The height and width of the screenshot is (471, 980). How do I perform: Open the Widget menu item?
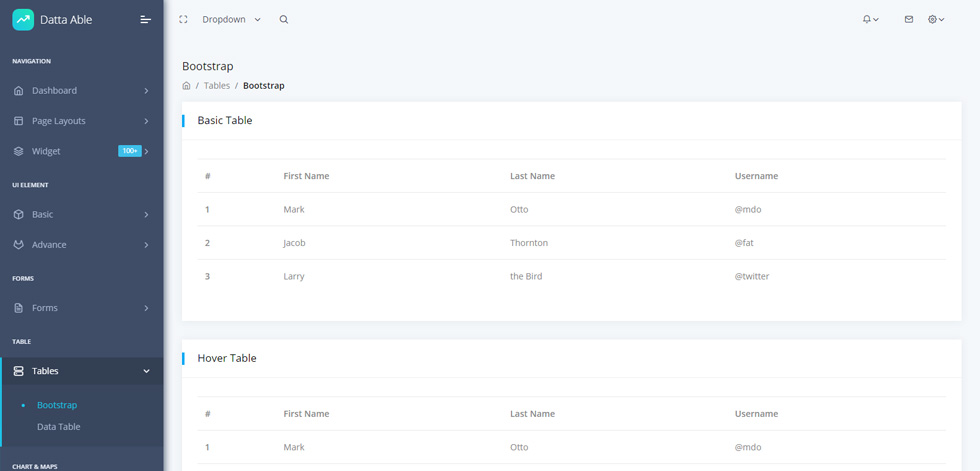click(81, 151)
